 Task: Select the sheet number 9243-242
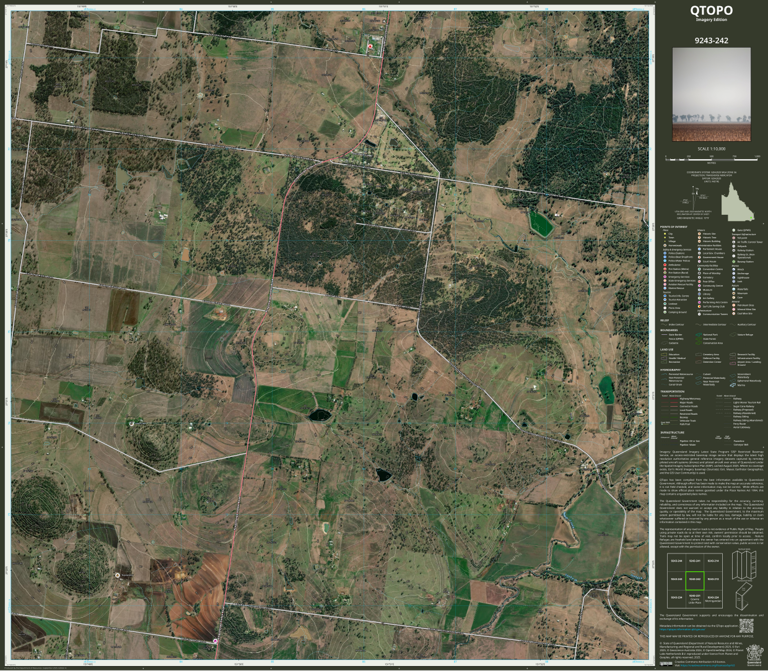[711, 41]
